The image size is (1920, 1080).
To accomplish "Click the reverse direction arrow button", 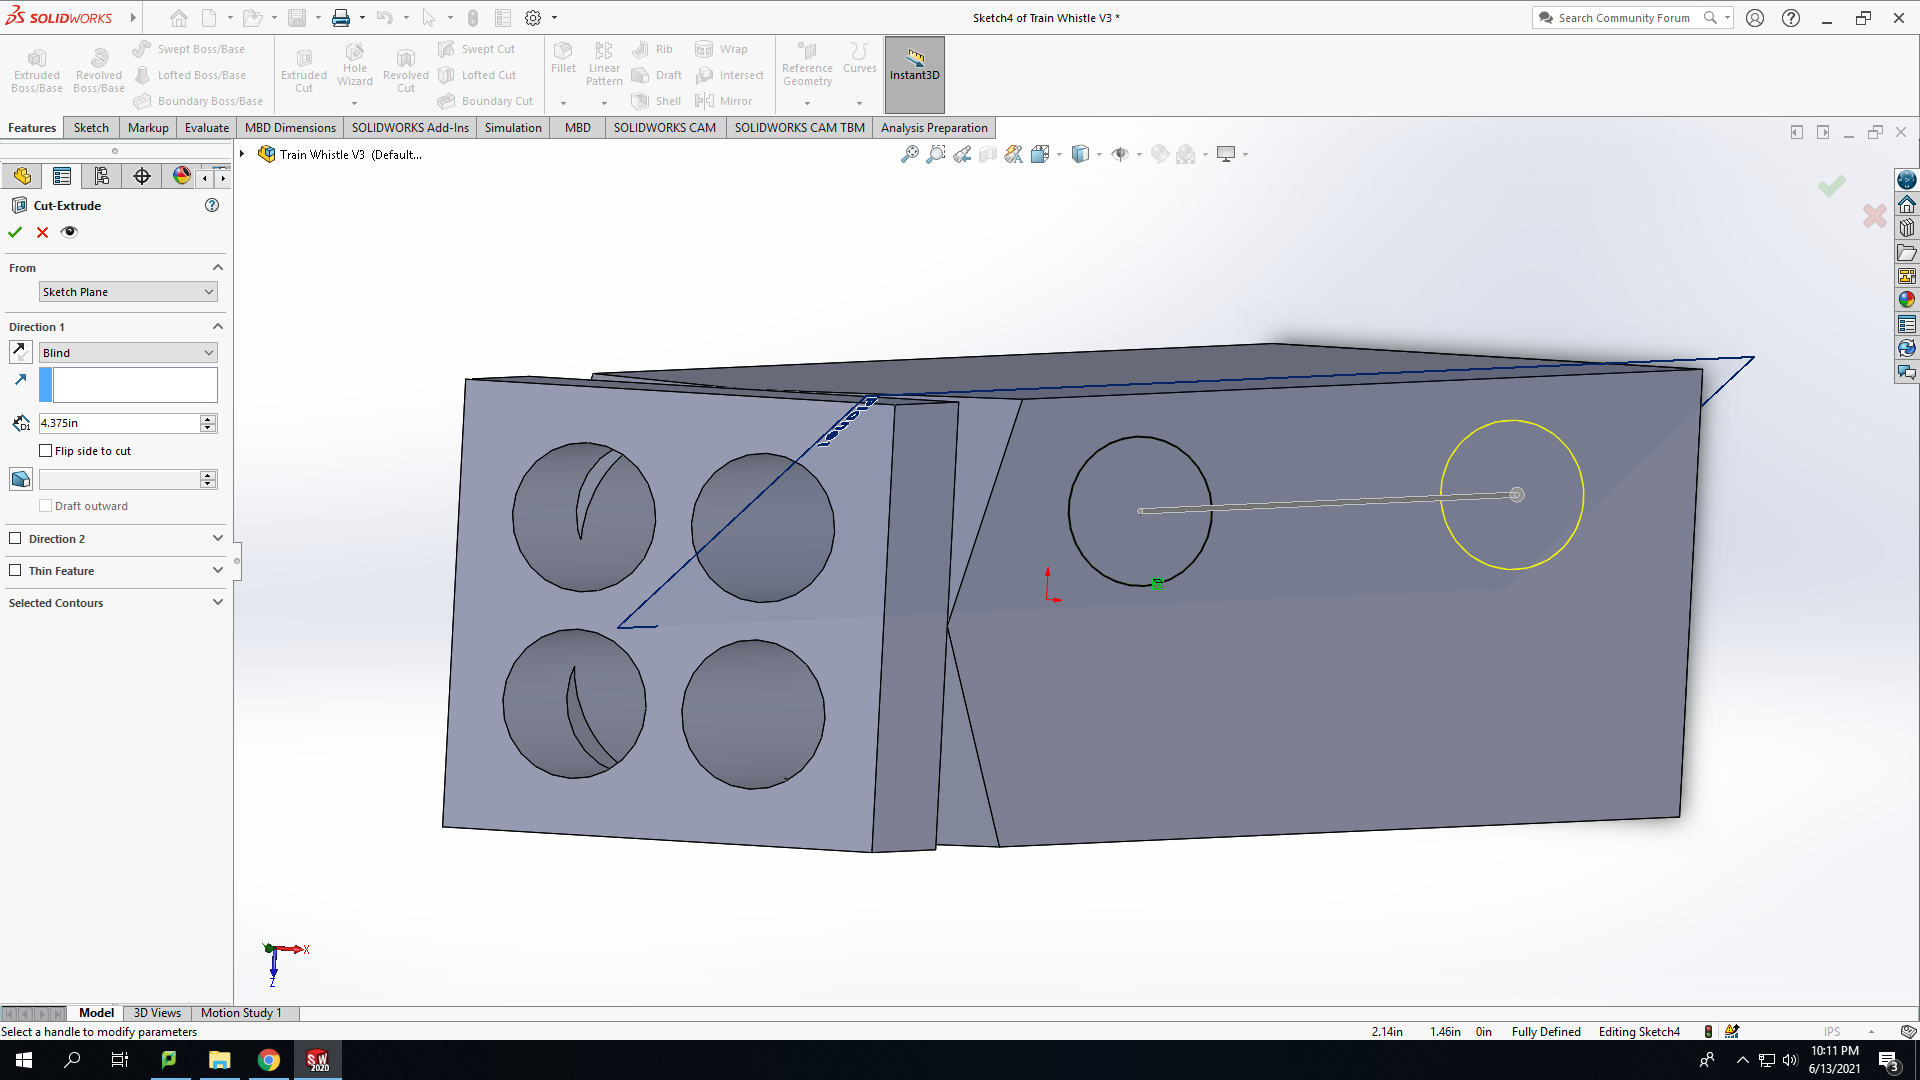I will point(20,352).
